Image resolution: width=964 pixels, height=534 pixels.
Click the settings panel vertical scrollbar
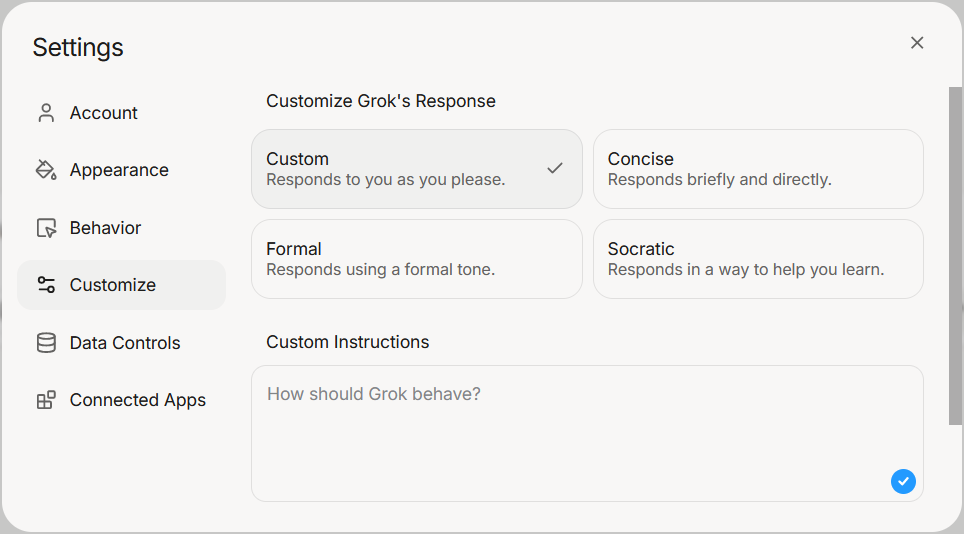955,255
